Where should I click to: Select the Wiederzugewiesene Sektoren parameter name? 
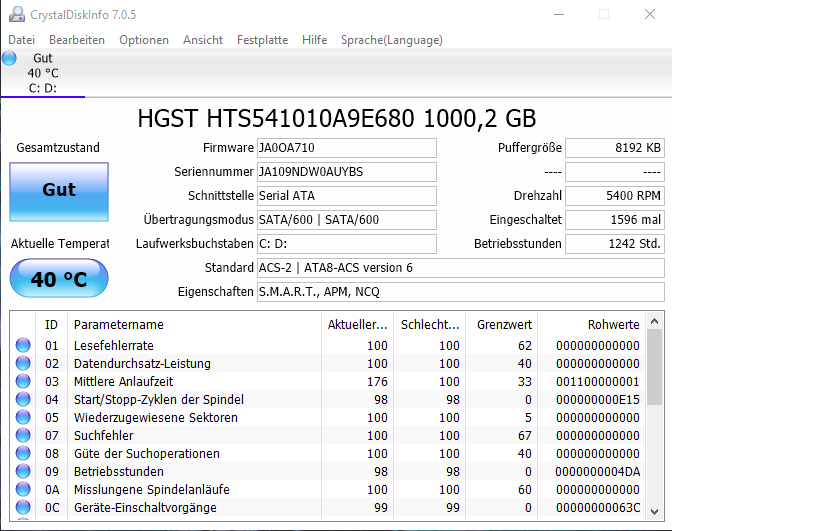pos(156,418)
